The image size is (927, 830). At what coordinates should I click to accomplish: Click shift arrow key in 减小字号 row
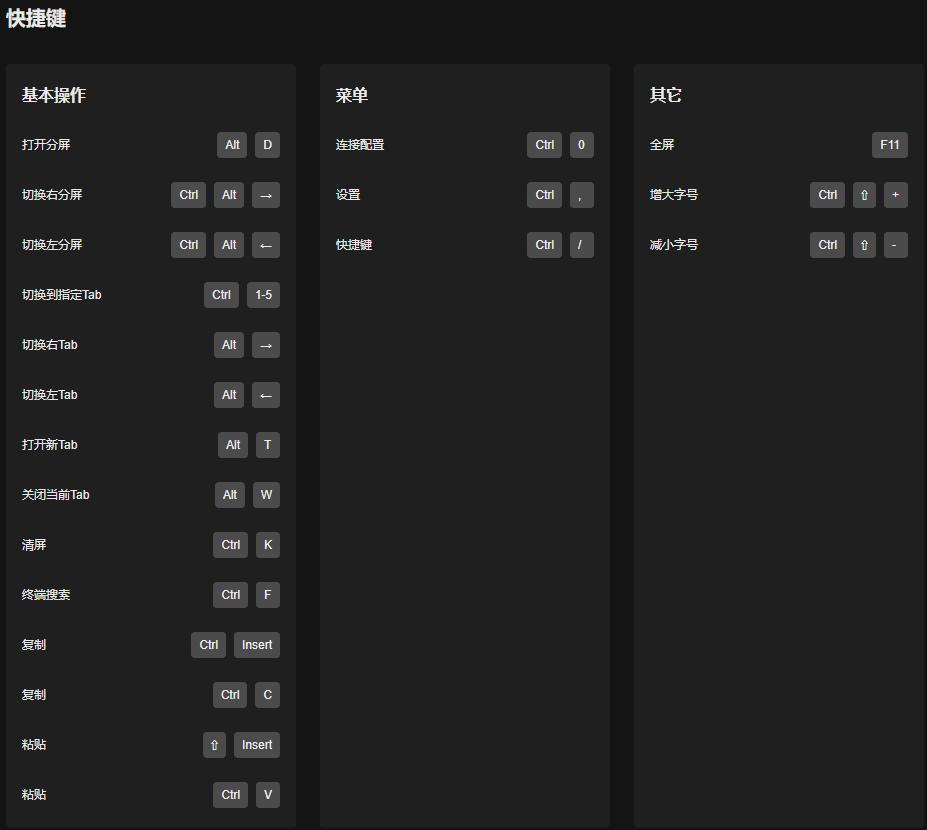[864, 245]
